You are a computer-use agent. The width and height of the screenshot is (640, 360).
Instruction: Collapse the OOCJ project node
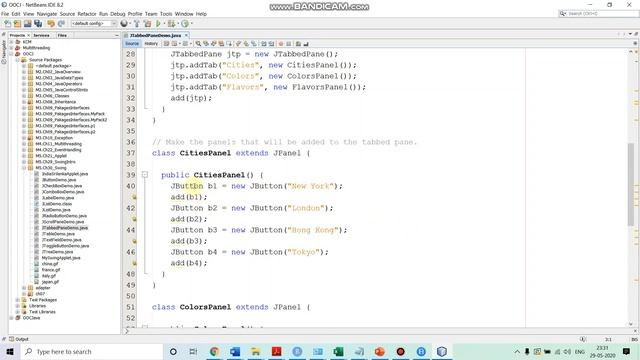pos(11,54)
